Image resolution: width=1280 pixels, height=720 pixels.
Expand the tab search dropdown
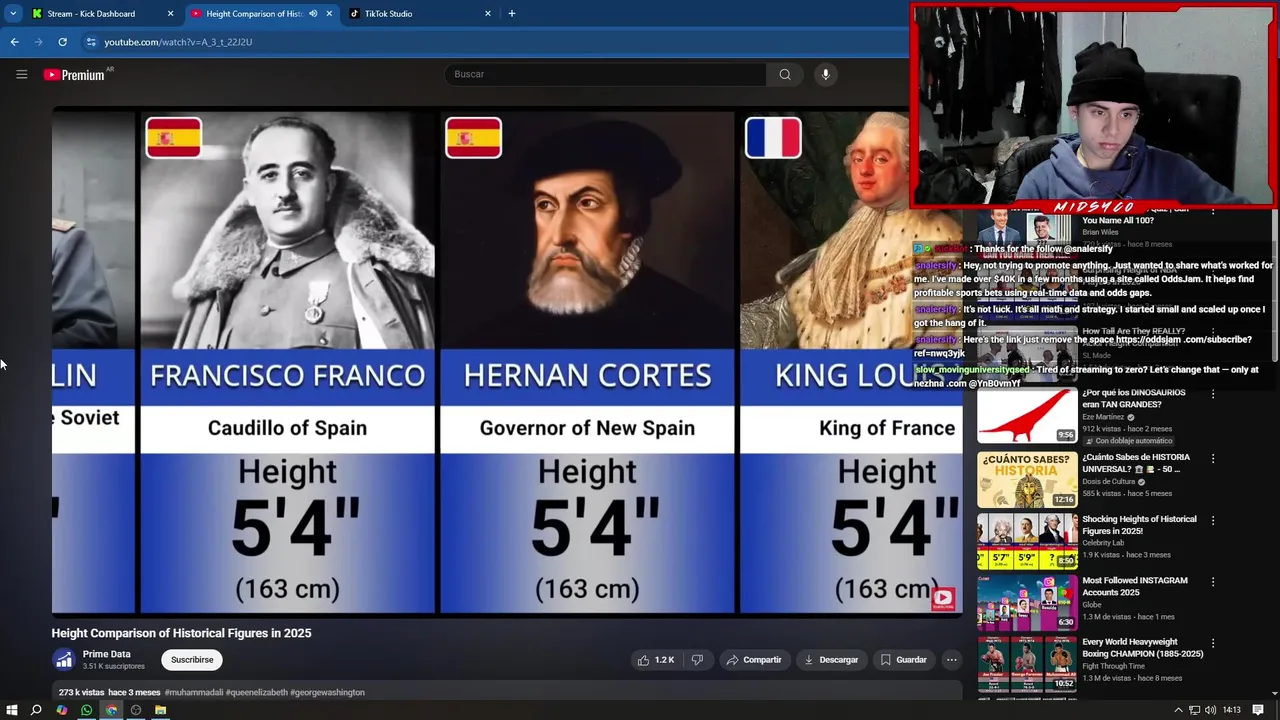click(x=13, y=14)
